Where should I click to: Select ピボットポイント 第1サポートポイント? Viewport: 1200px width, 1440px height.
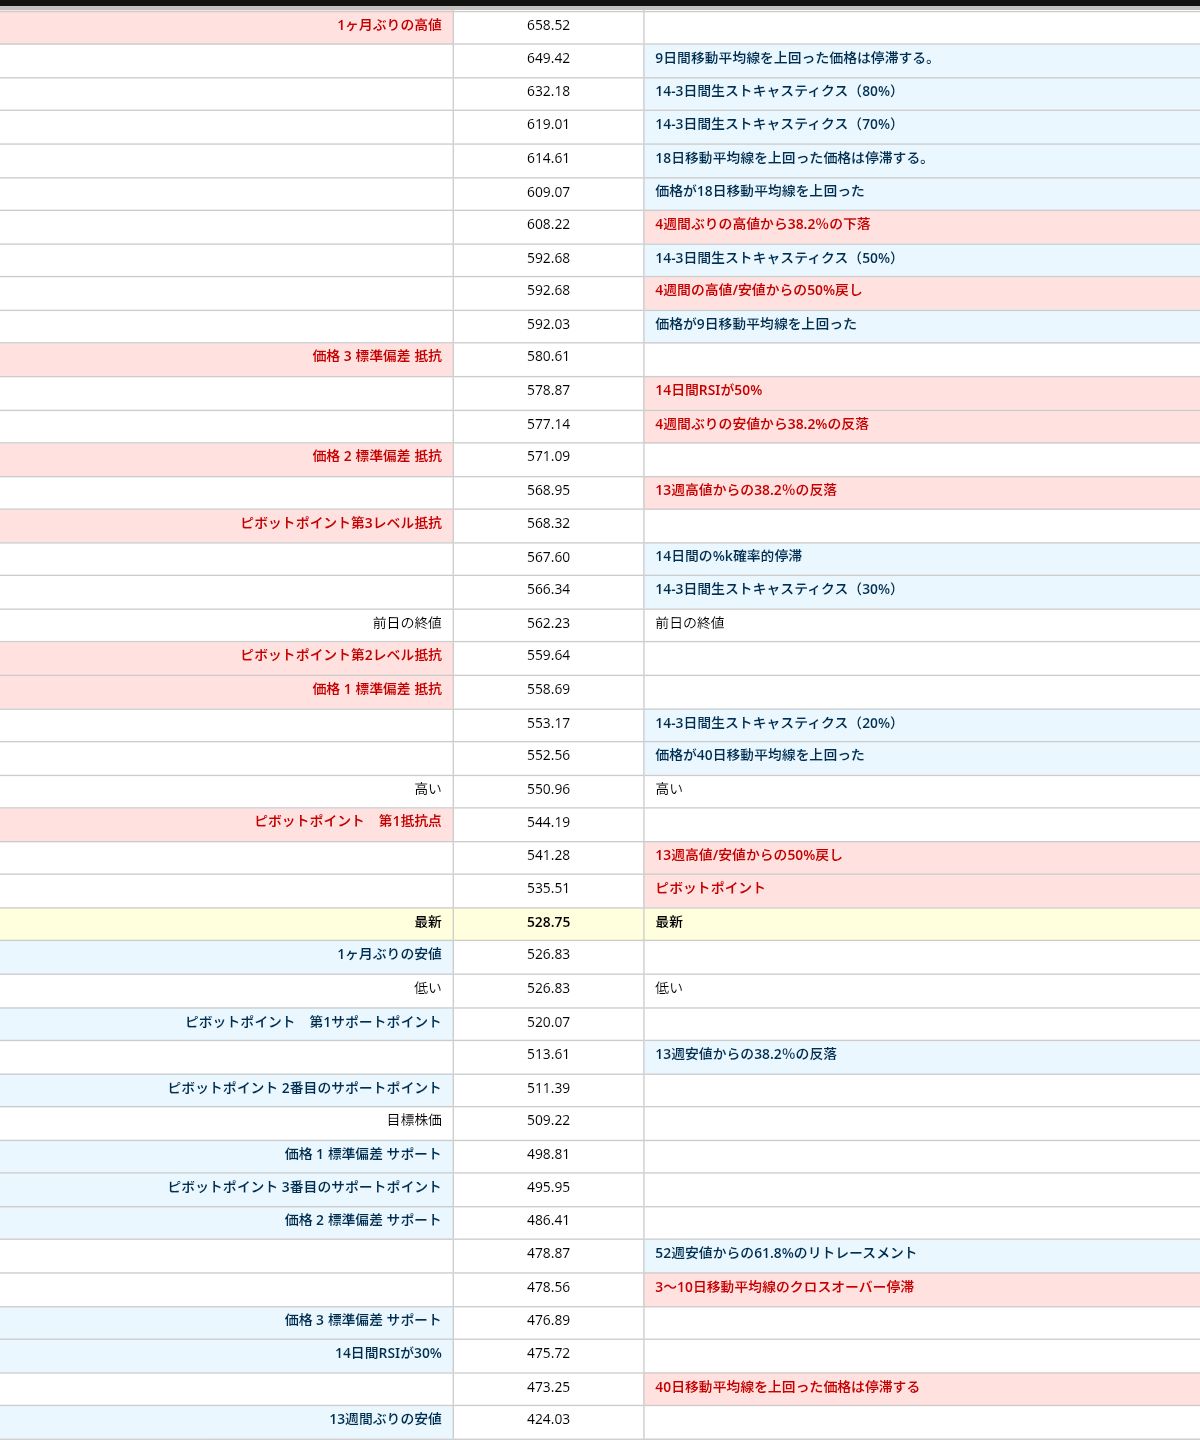pos(313,1022)
